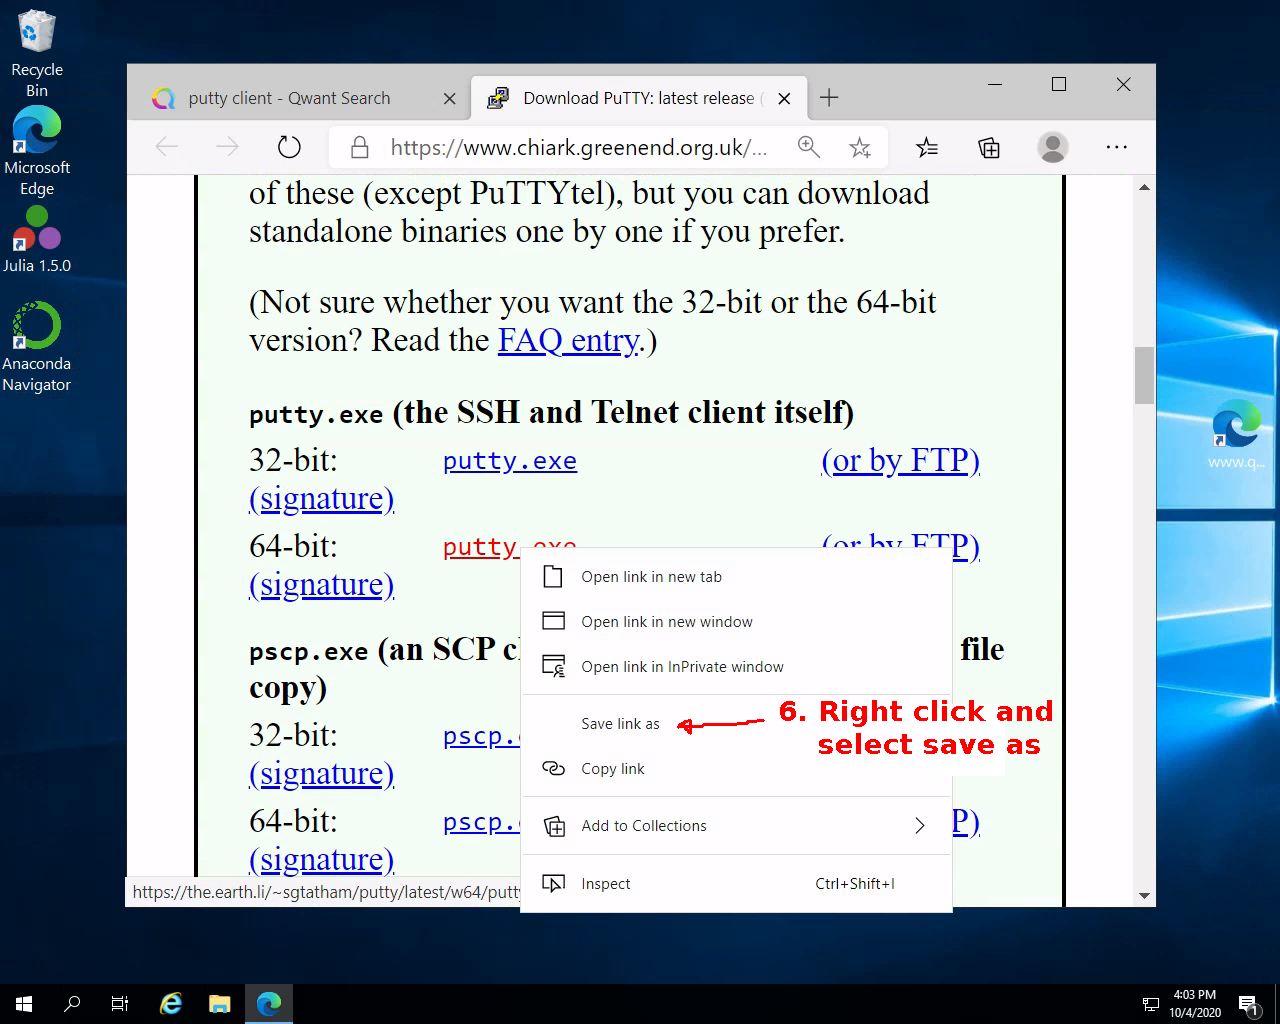Choose Open link in InPrivate window
The width and height of the screenshot is (1280, 1024).
(736, 667)
